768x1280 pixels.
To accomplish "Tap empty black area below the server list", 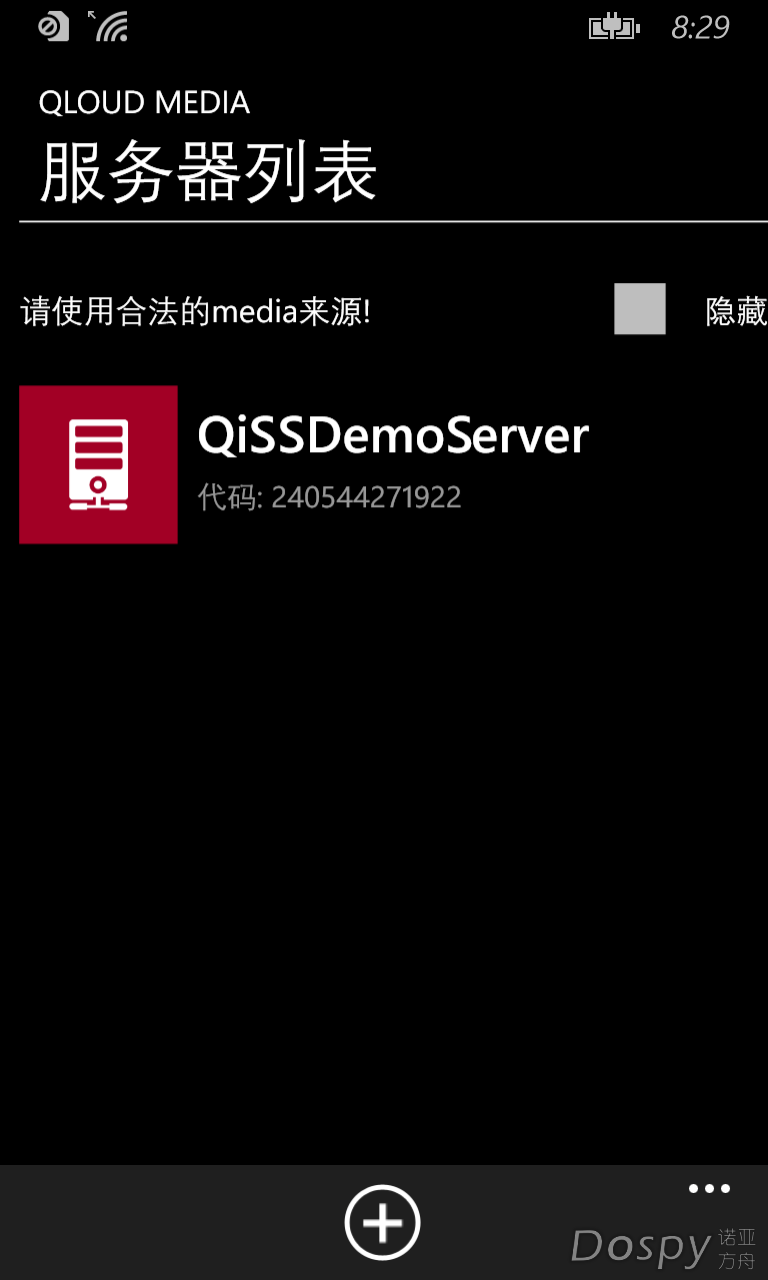I will 384,850.
